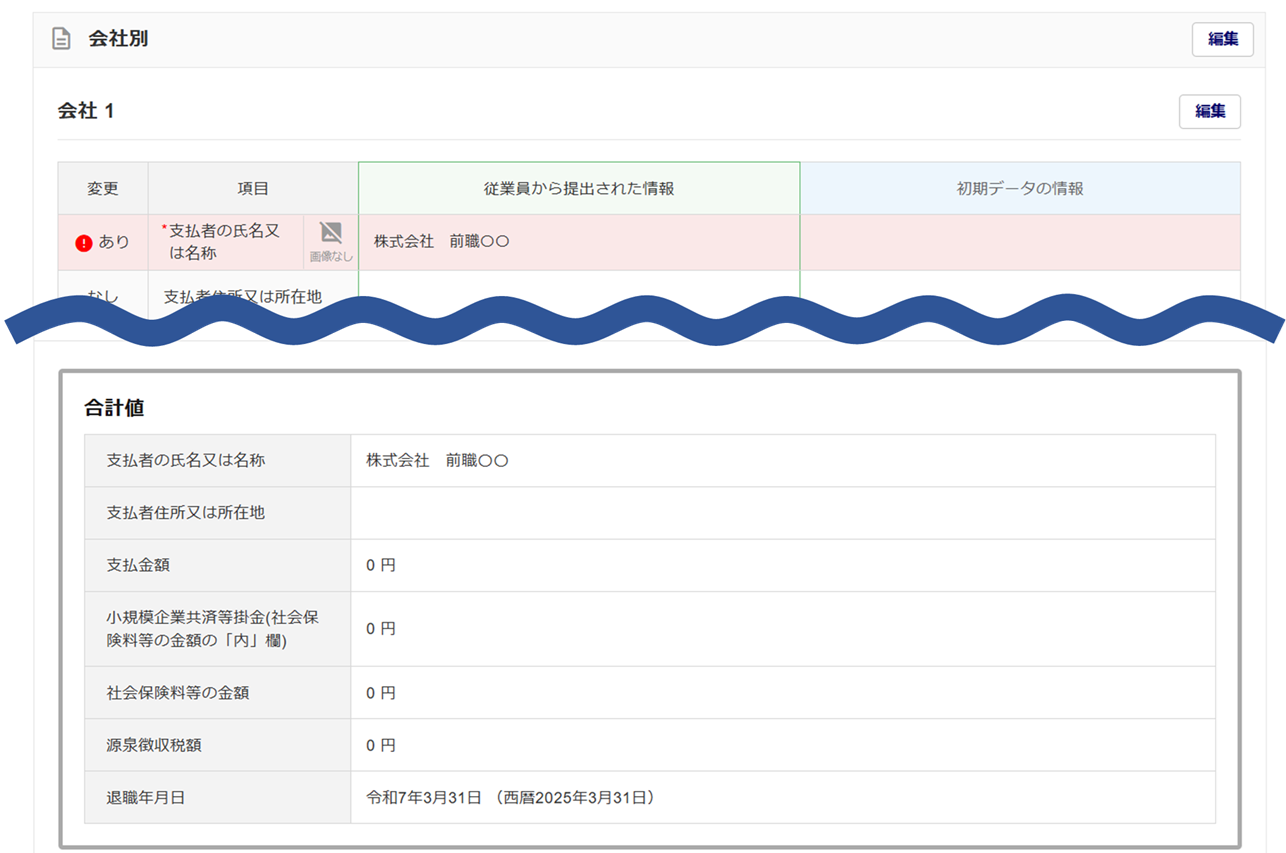Click the 合計値 section heading
Viewport: 1286px width, 853px height.
click(x=114, y=408)
